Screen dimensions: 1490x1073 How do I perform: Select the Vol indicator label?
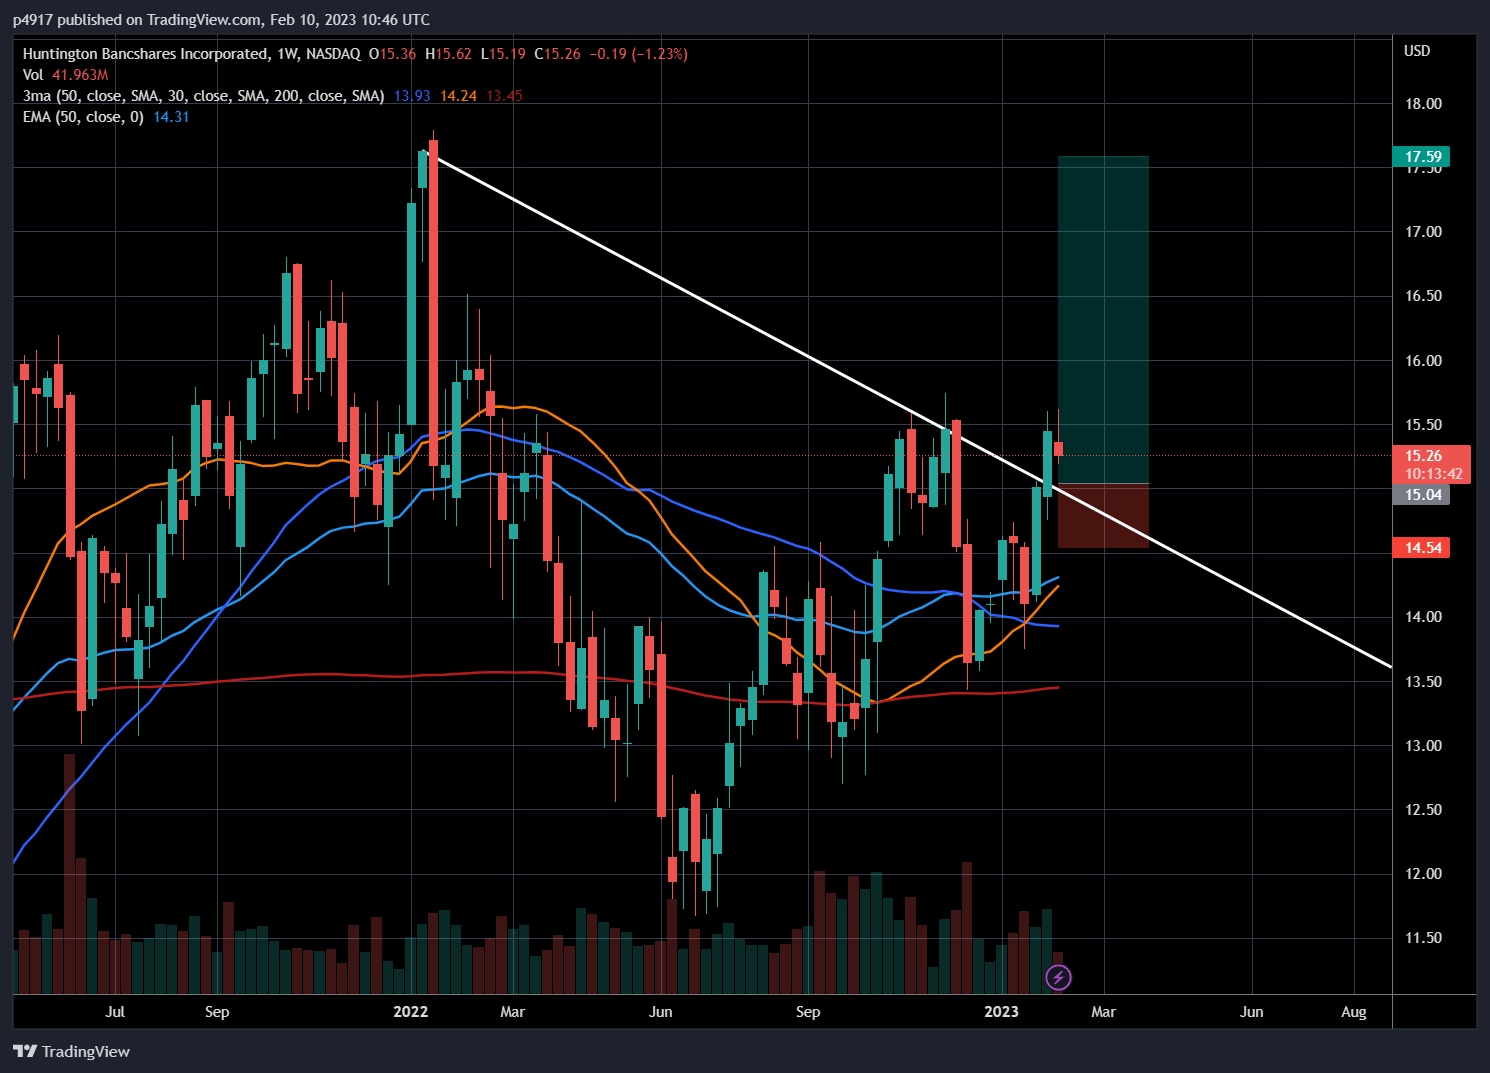[33, 75]
